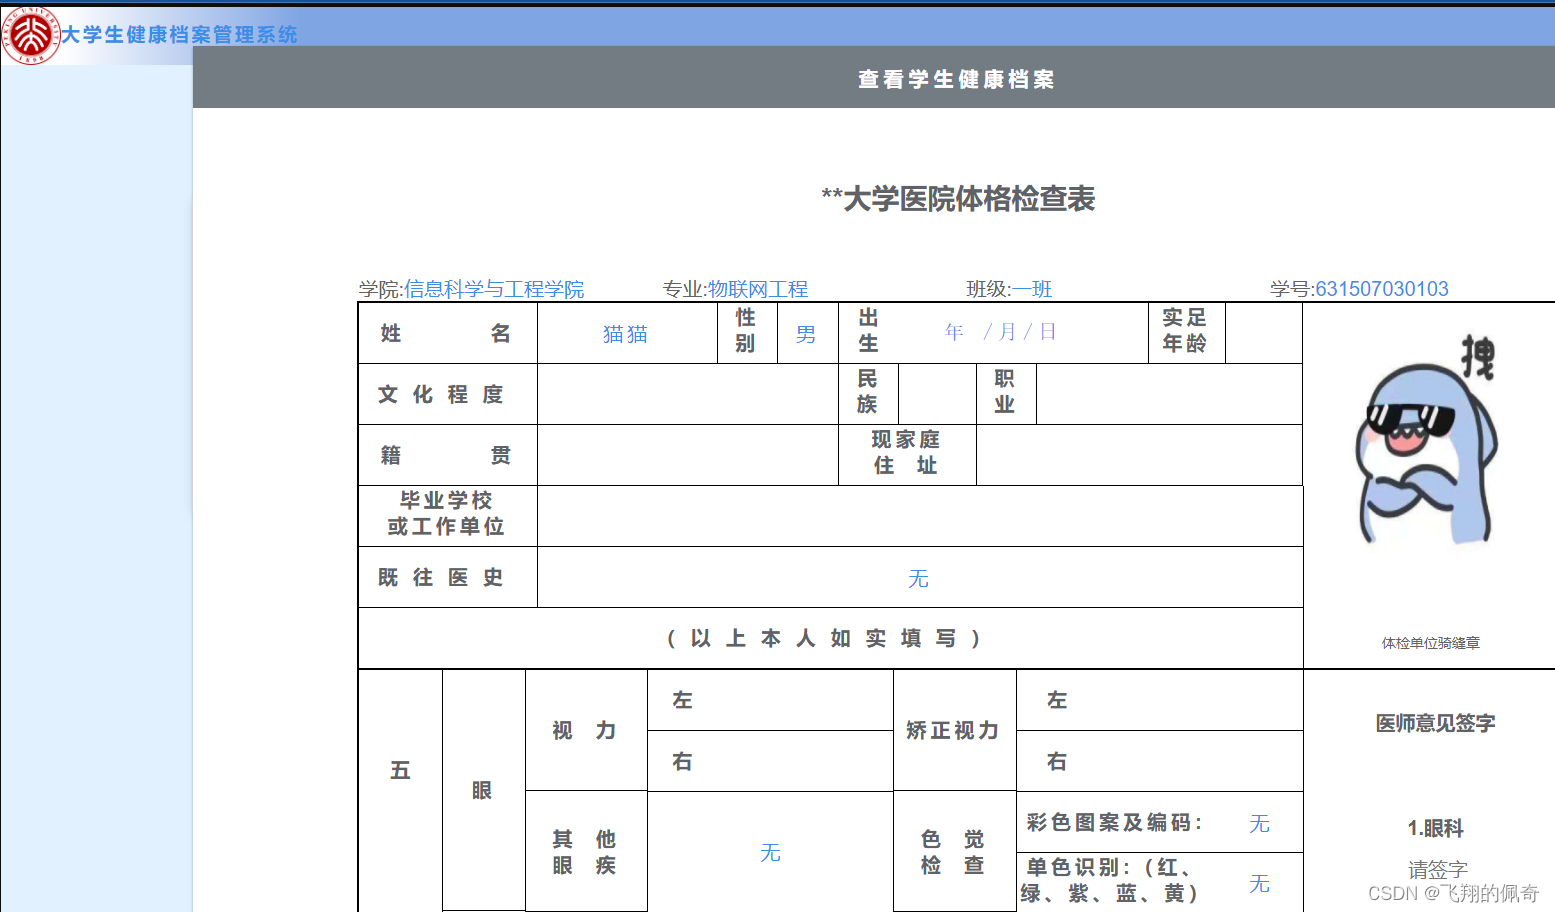Click the 体检单位骑缝章 caption
Screen dimensions: 1555x912
click(1431, 643)
